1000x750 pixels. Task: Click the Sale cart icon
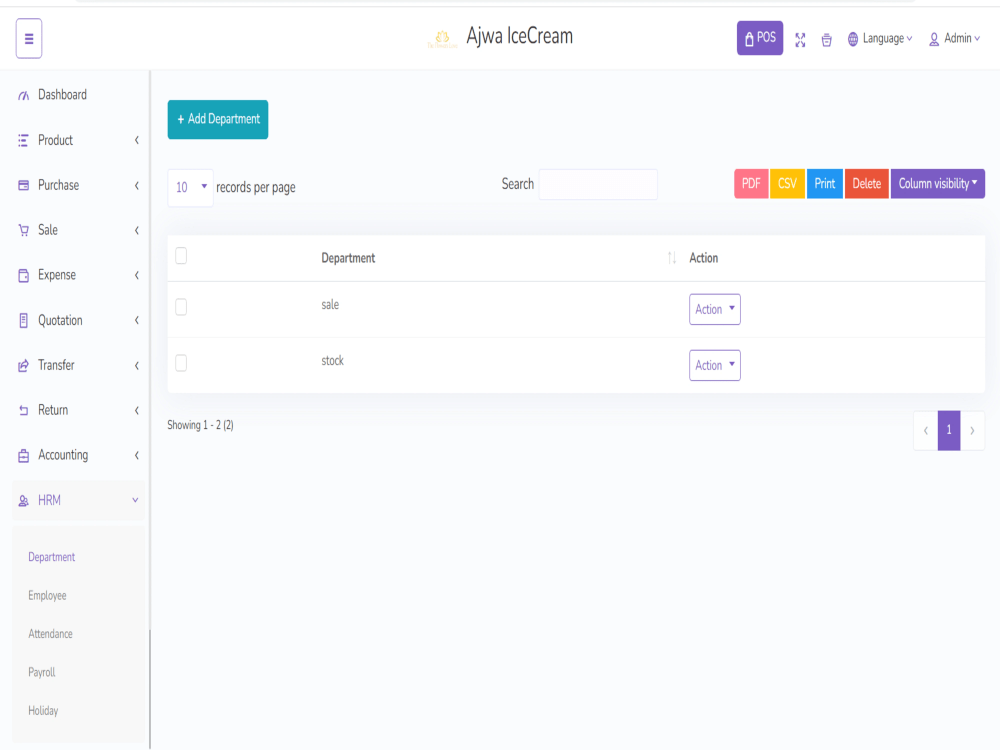[x=24, y=230]
